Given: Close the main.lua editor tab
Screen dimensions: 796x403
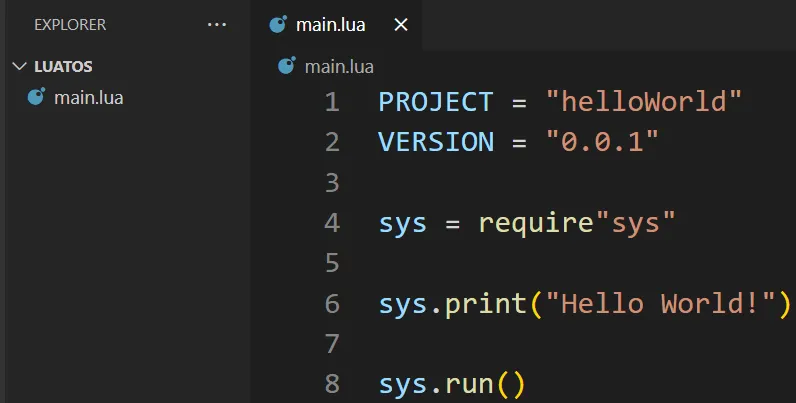Looking at the screenshot, I should (401, 25).
